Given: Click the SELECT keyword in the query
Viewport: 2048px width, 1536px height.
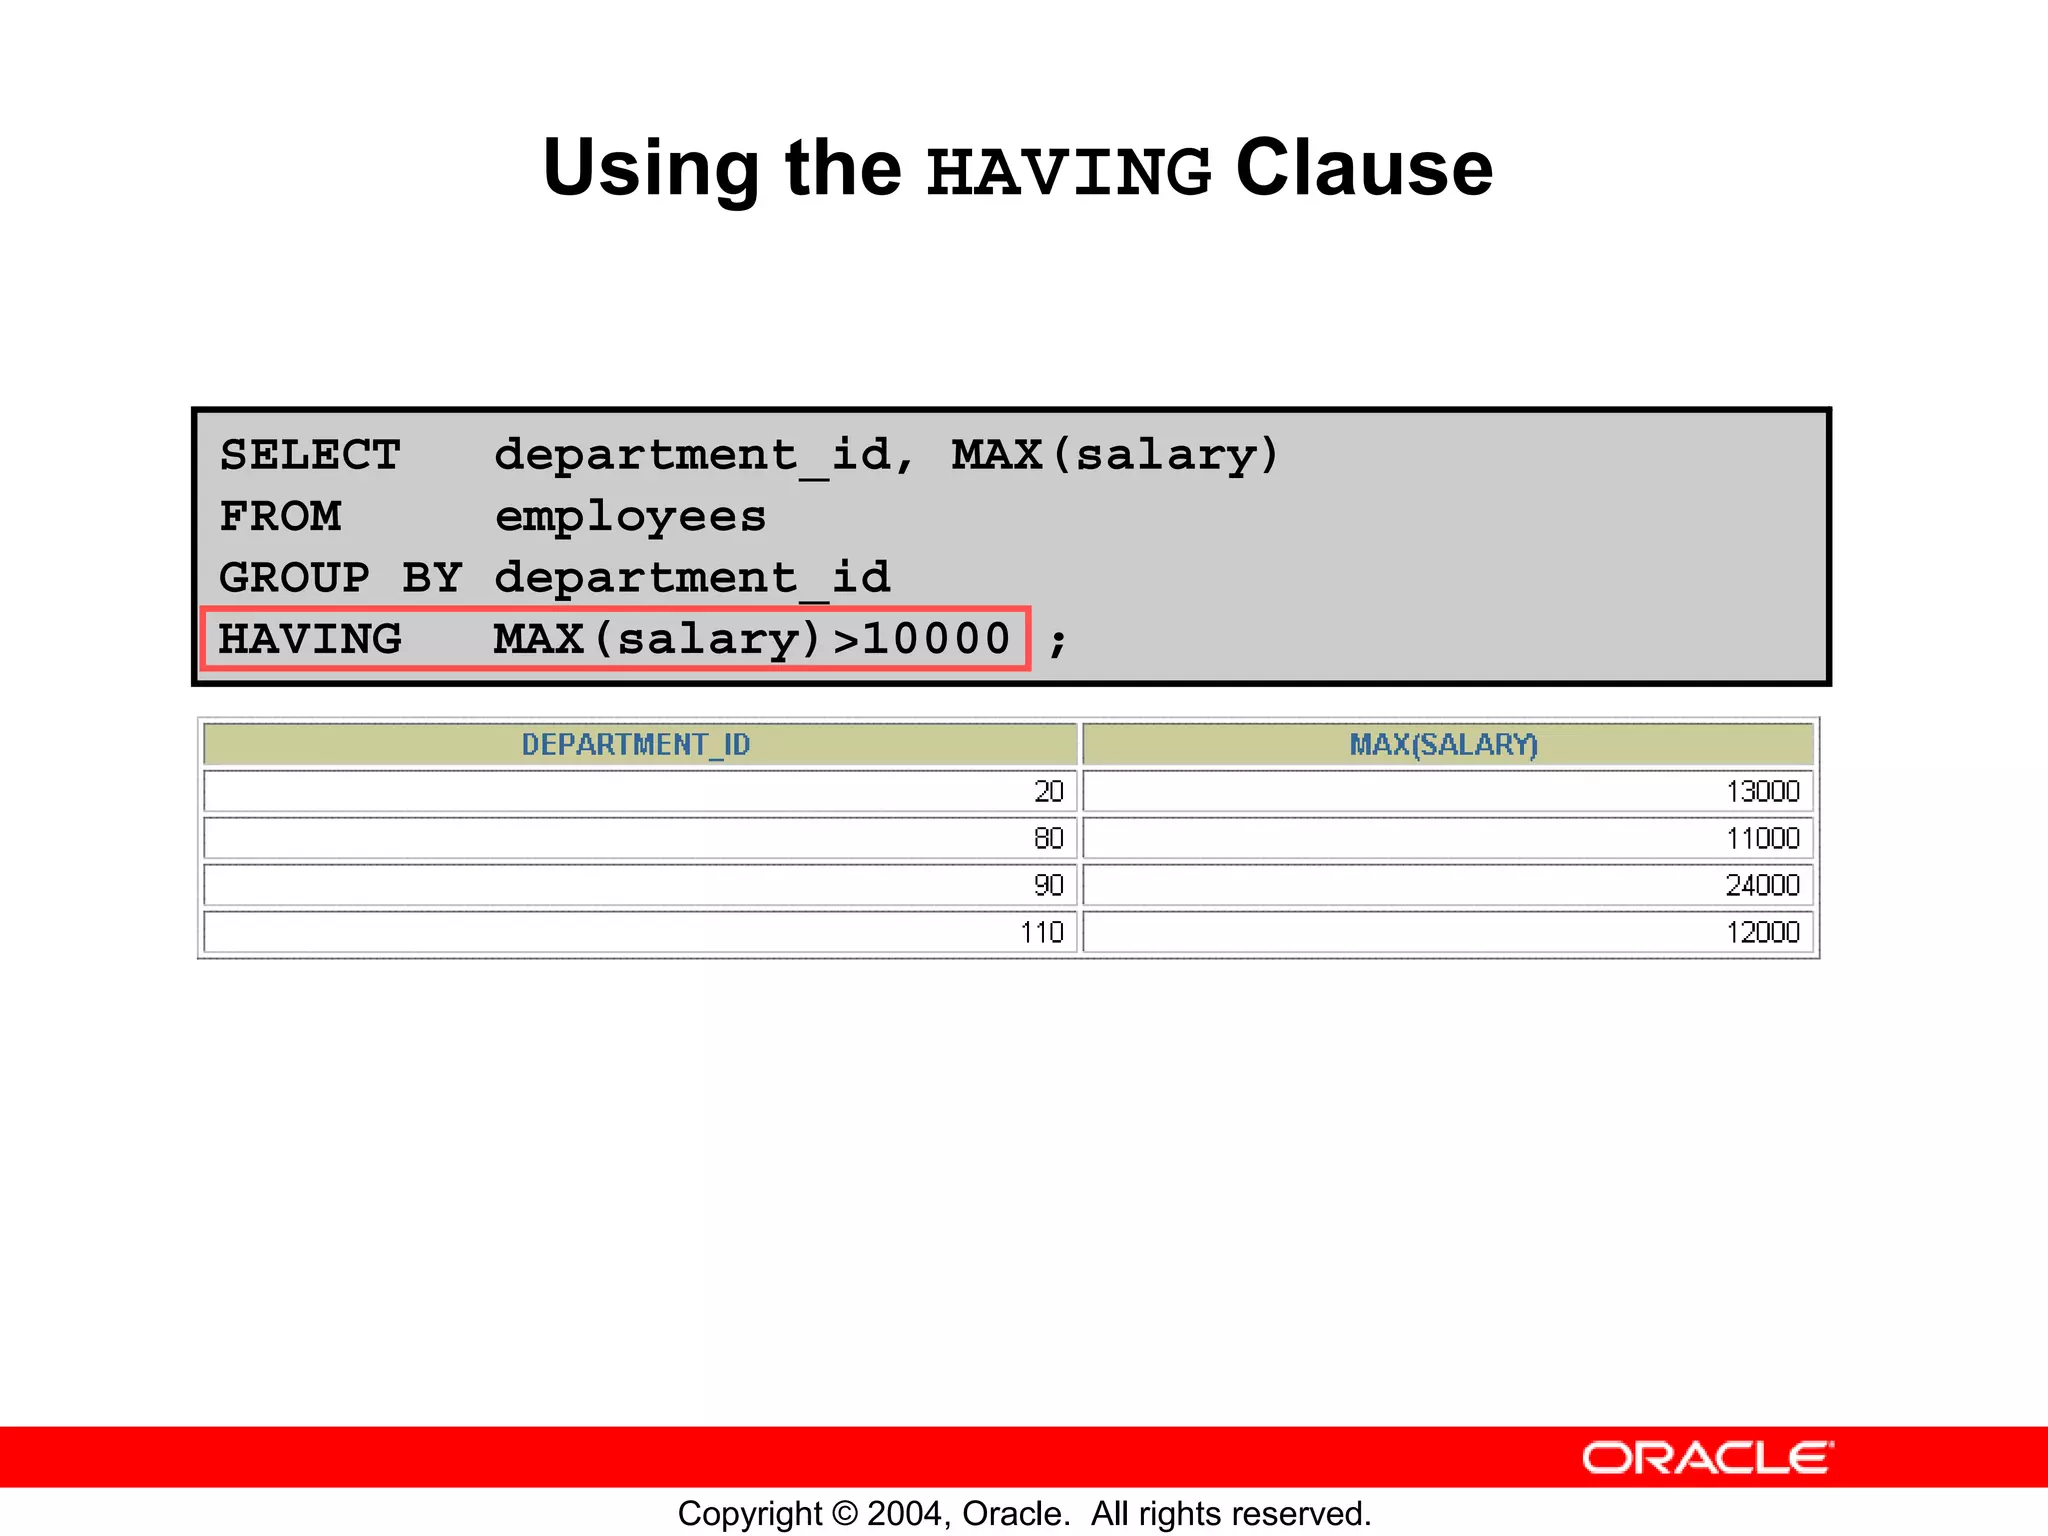Looking at the screenshot, I should click(310, 455).
